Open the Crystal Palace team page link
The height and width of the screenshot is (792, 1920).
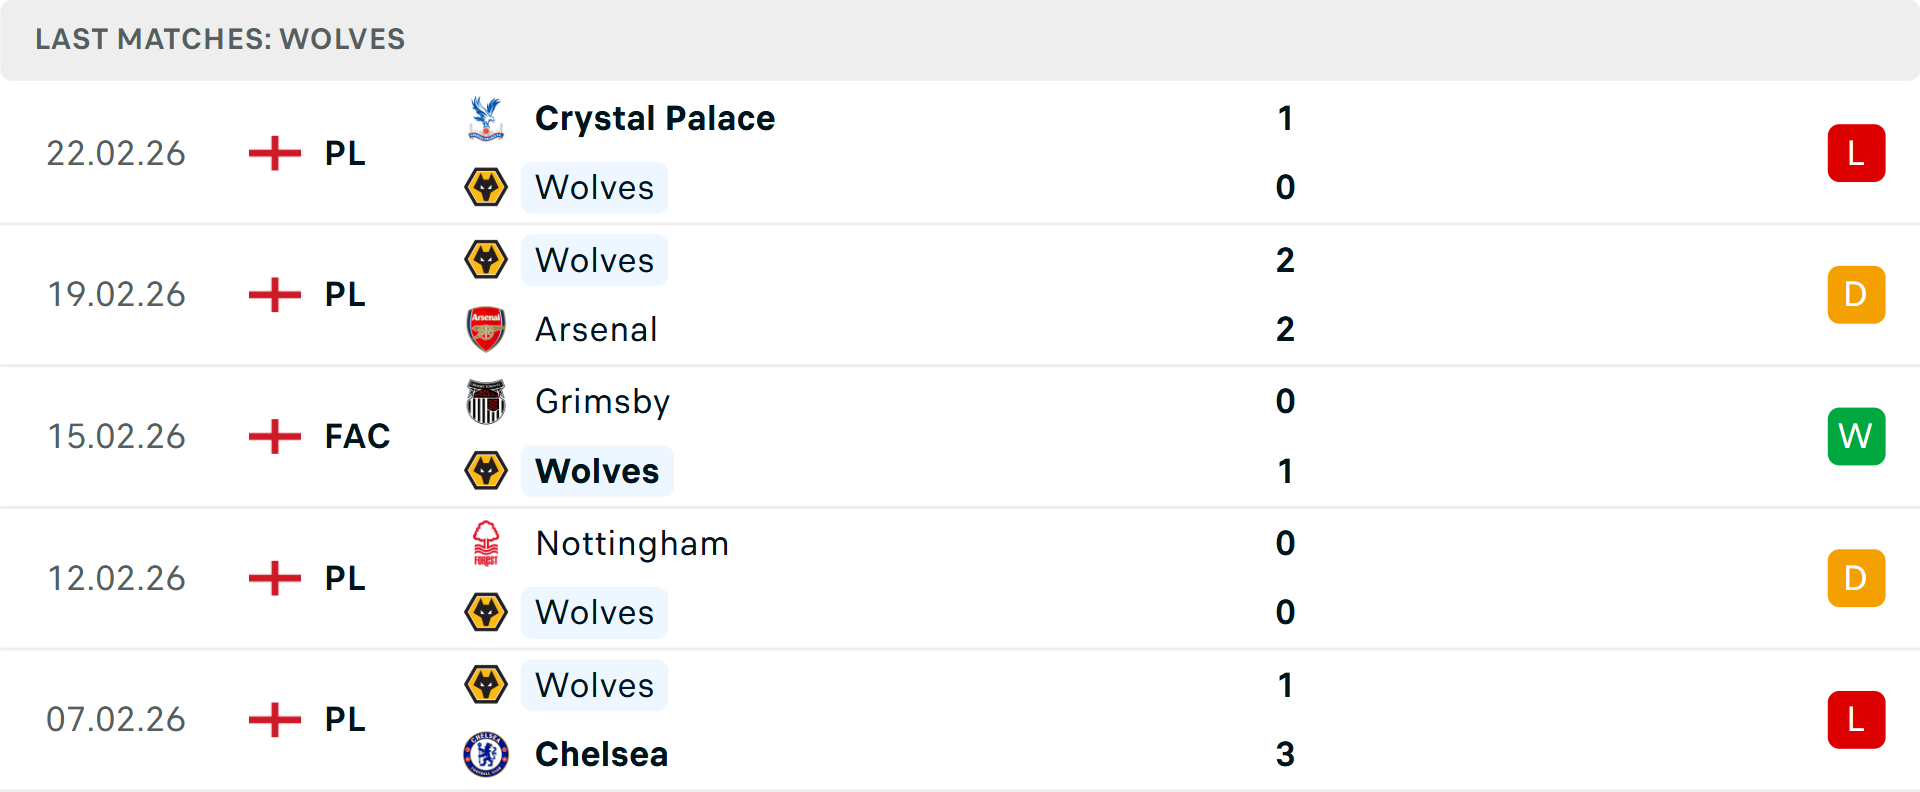(x=655, y=117)
